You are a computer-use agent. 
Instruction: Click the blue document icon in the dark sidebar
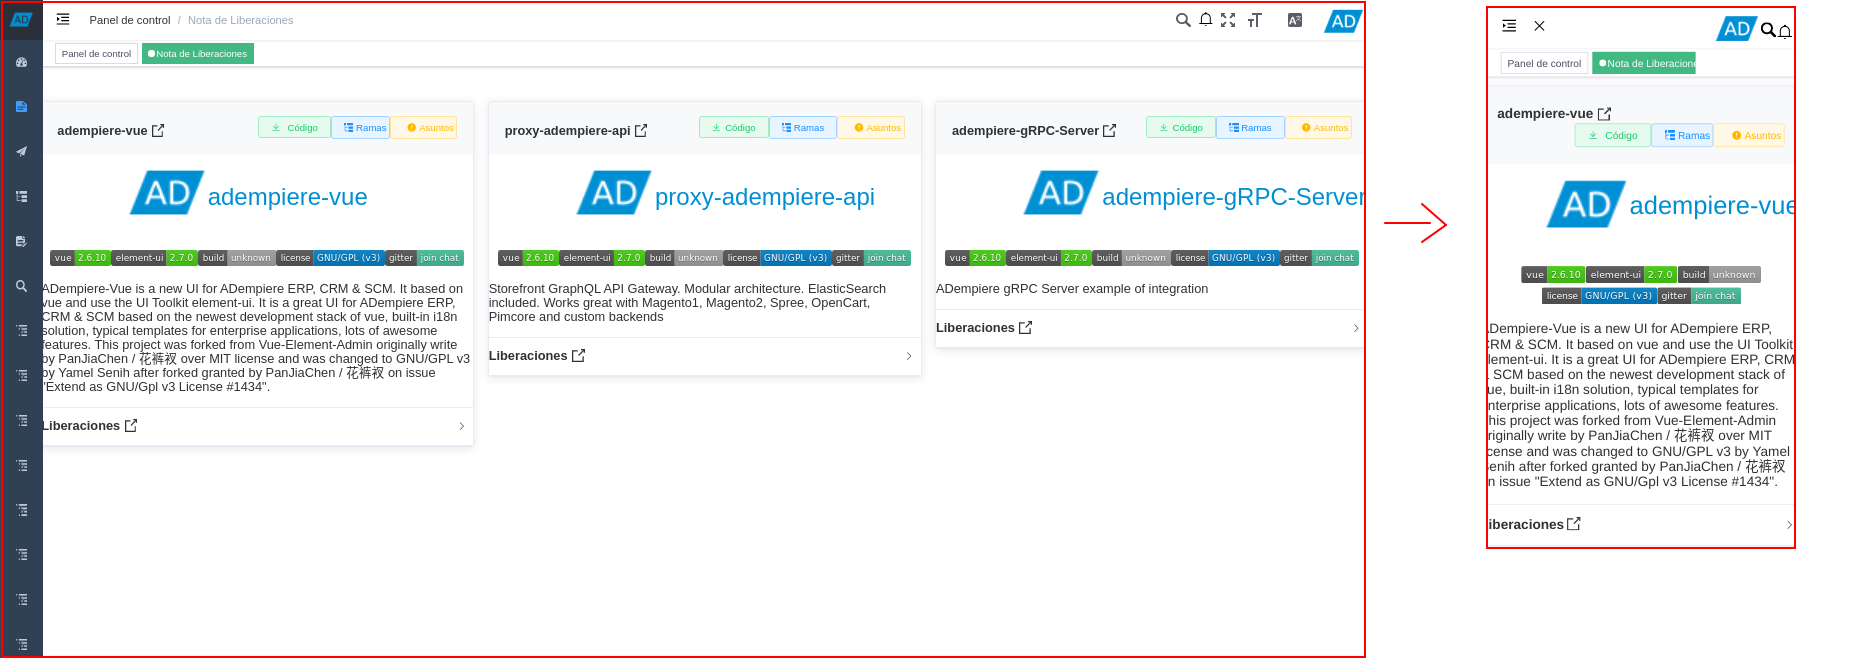pyautogui.click(x=21, y=107)
